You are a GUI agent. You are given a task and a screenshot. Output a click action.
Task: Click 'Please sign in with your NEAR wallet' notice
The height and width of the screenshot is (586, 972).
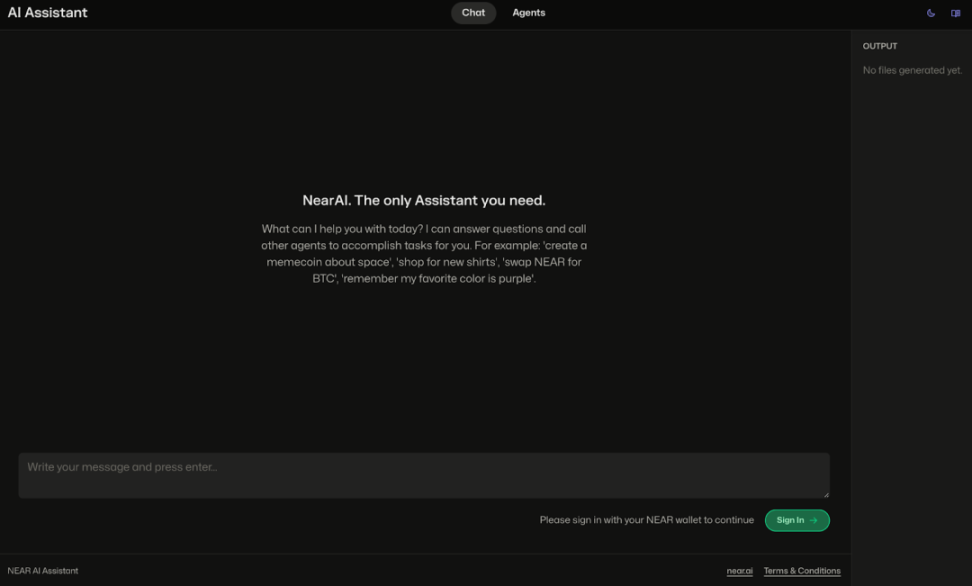pyautogui.click(x=646, y=520)
